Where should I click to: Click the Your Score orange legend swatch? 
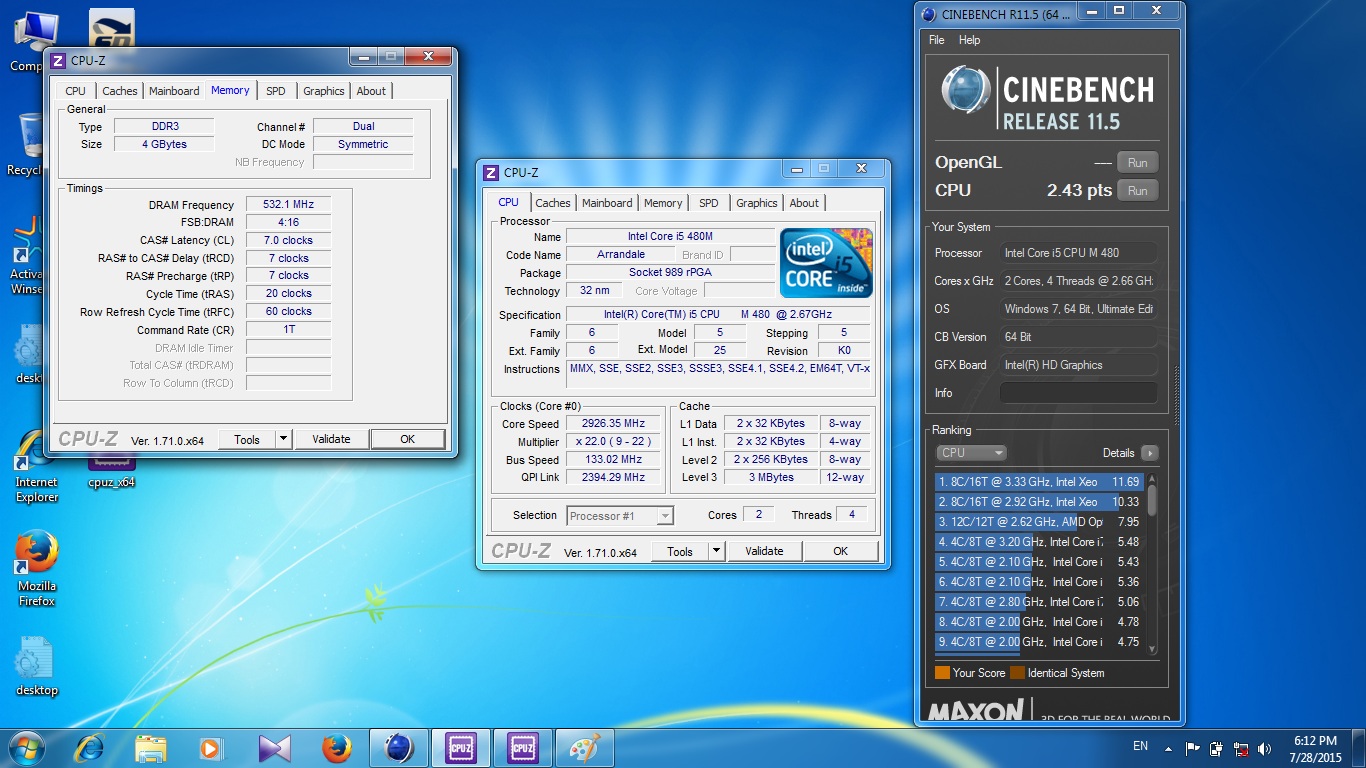click(x=942, y=673)
